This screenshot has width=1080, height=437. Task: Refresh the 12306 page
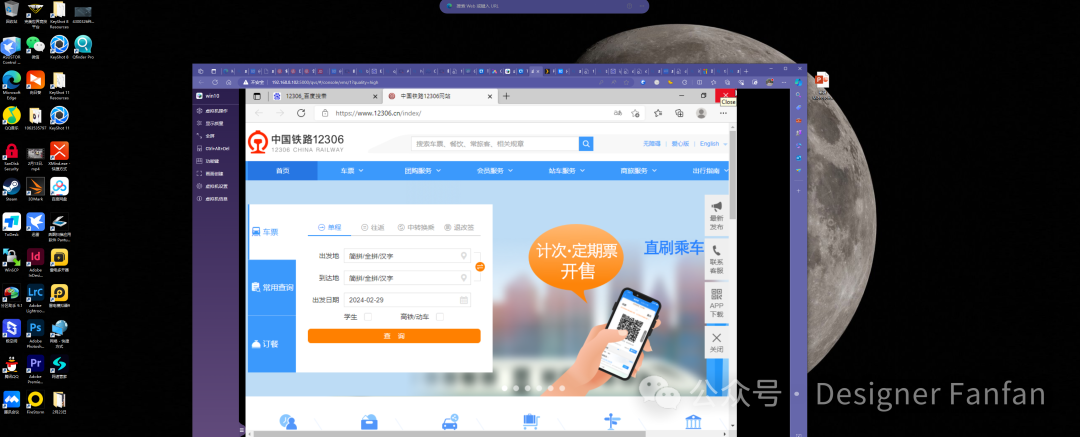(x=299, y=114)
